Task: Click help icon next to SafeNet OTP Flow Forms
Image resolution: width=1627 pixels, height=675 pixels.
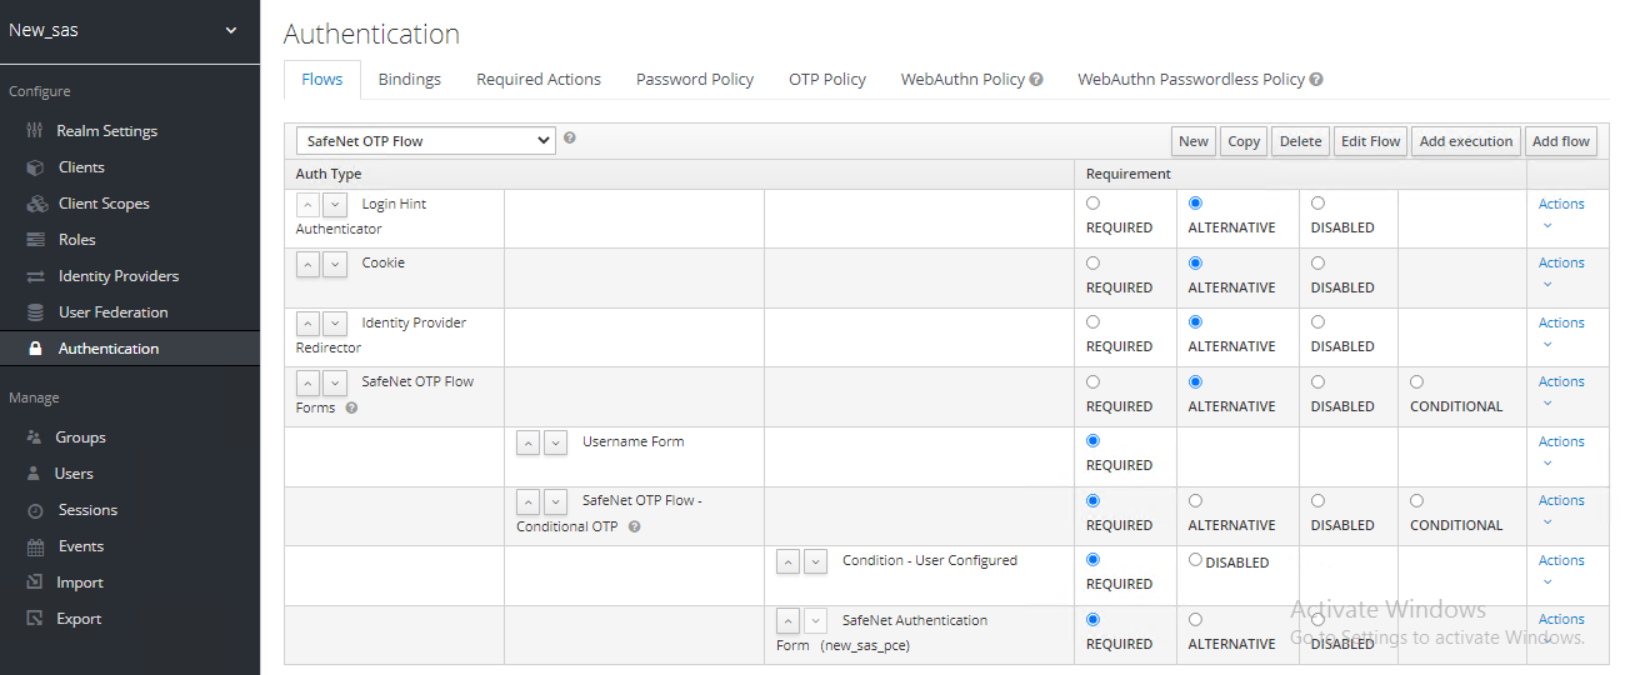Action: (351, 407)
